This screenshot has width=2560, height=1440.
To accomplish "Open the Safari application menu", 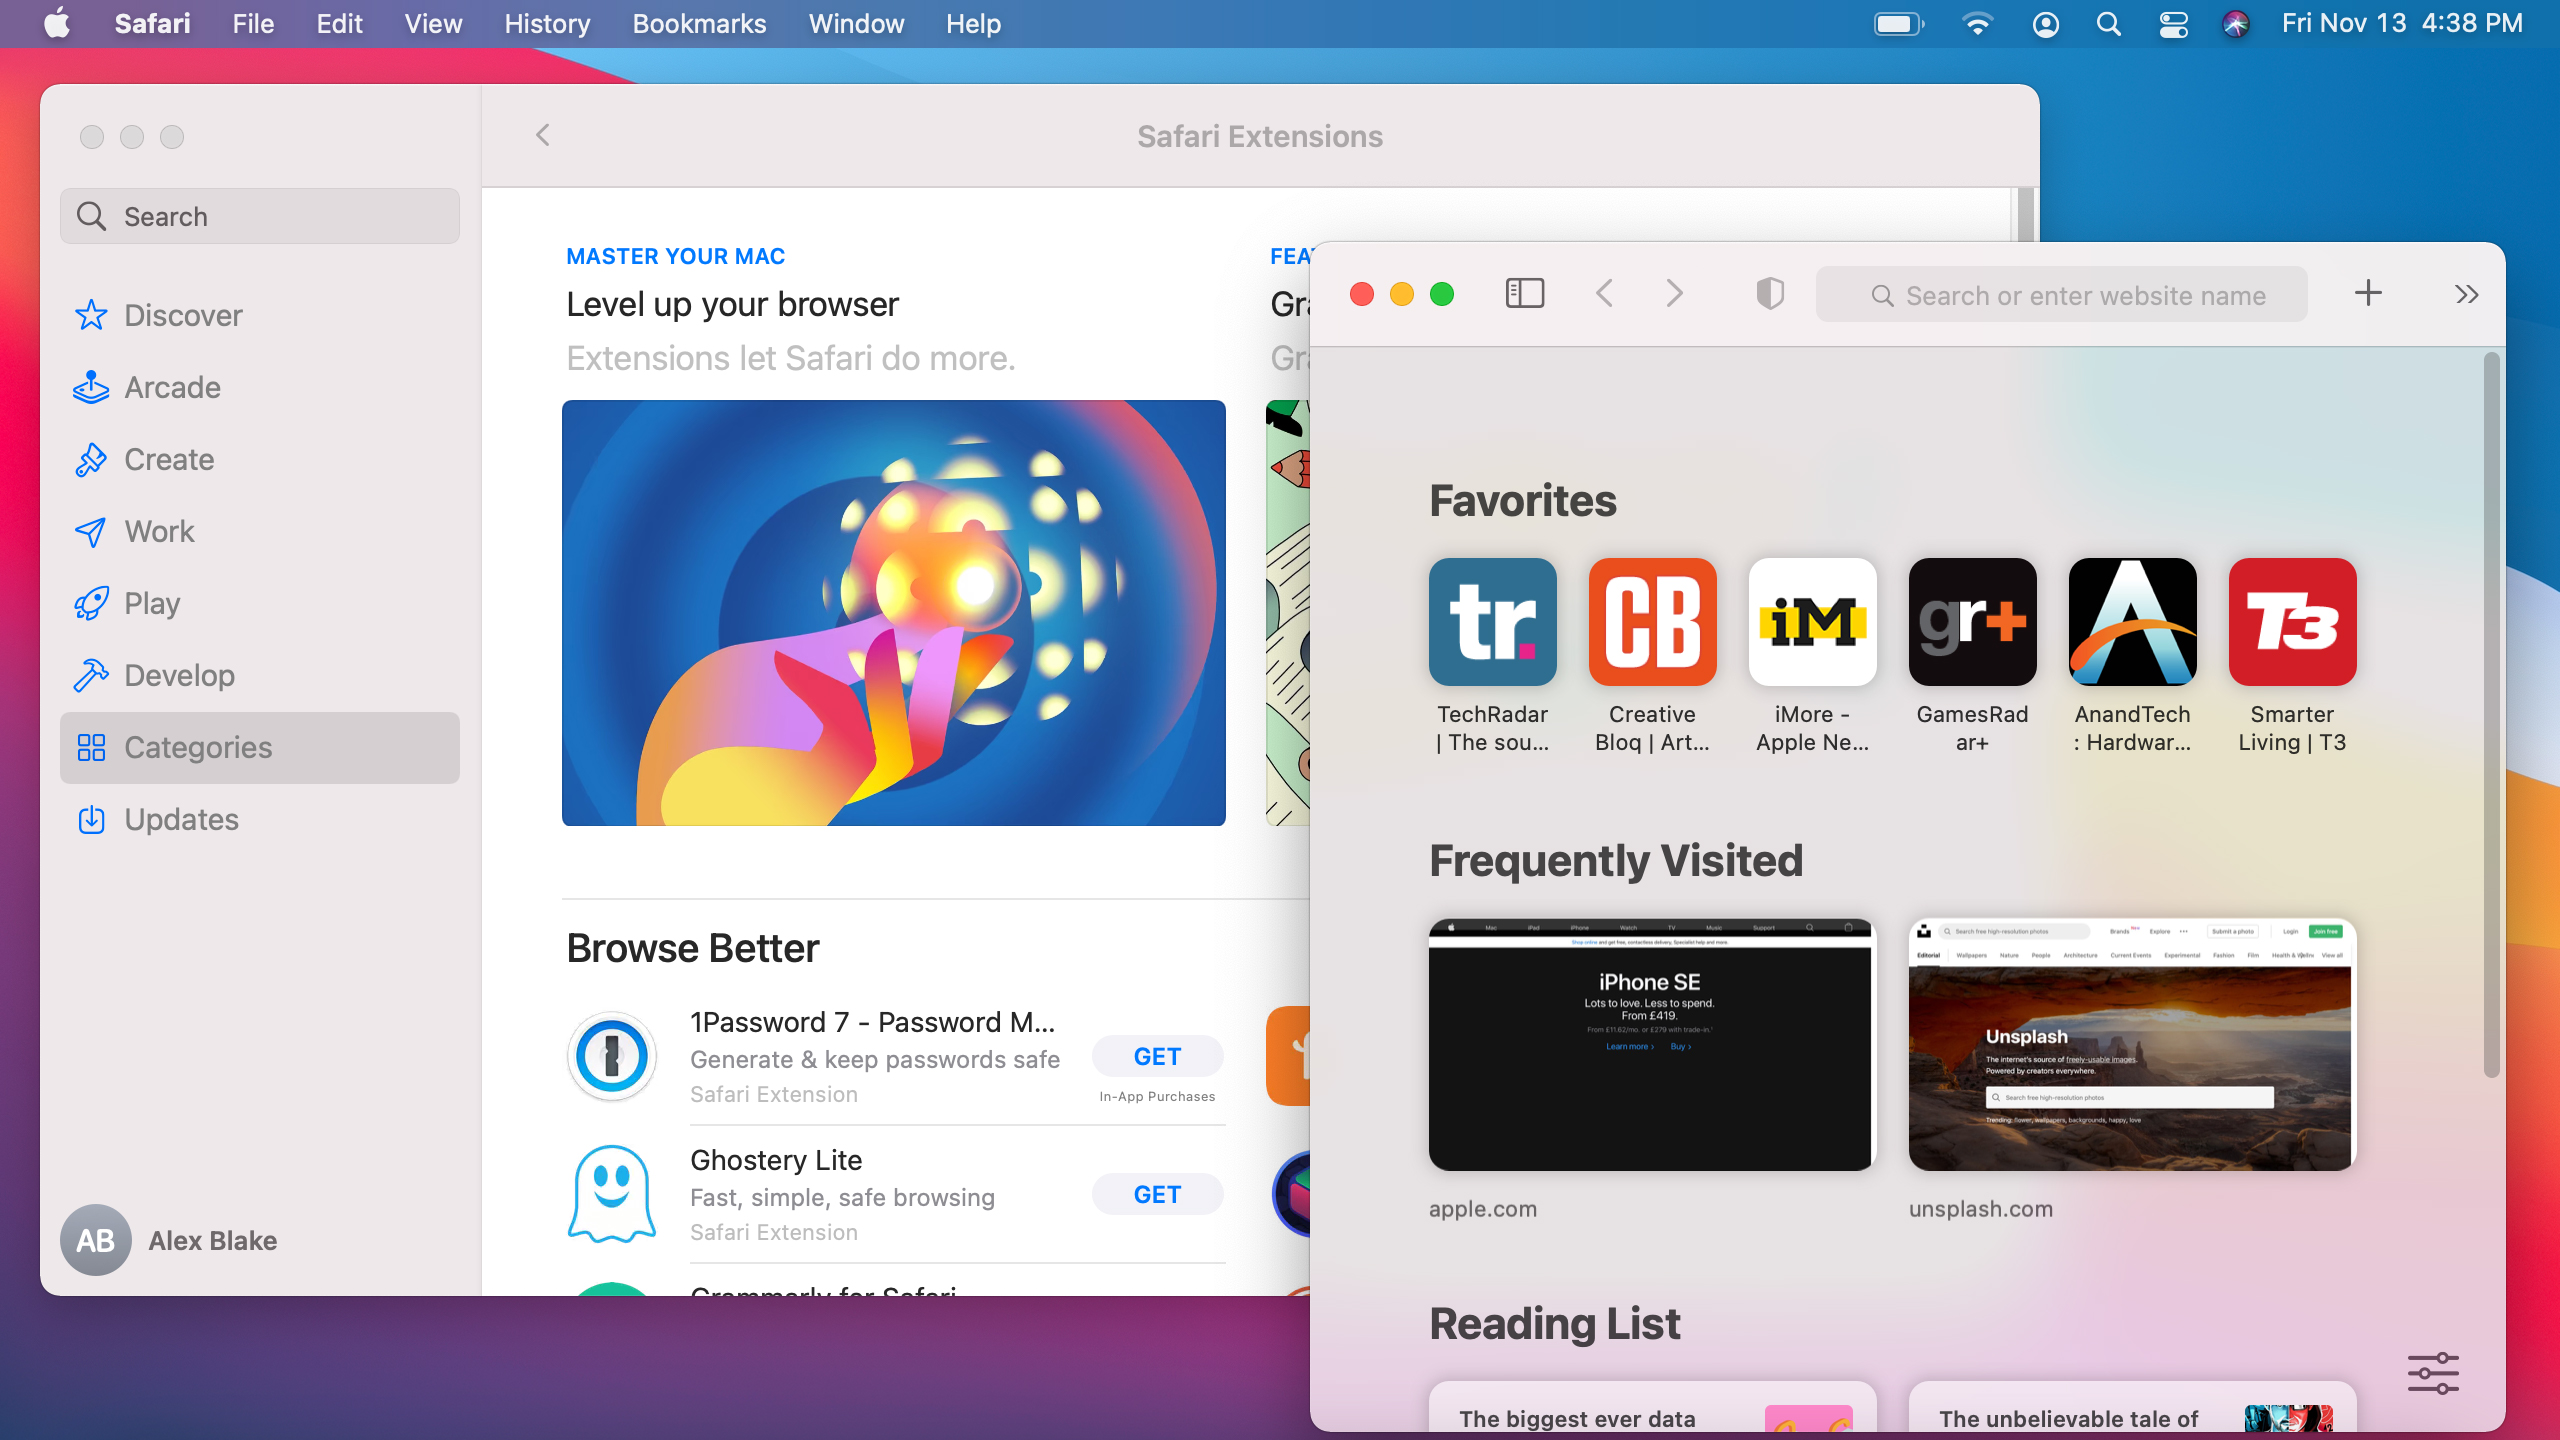I will coord(152,23).
